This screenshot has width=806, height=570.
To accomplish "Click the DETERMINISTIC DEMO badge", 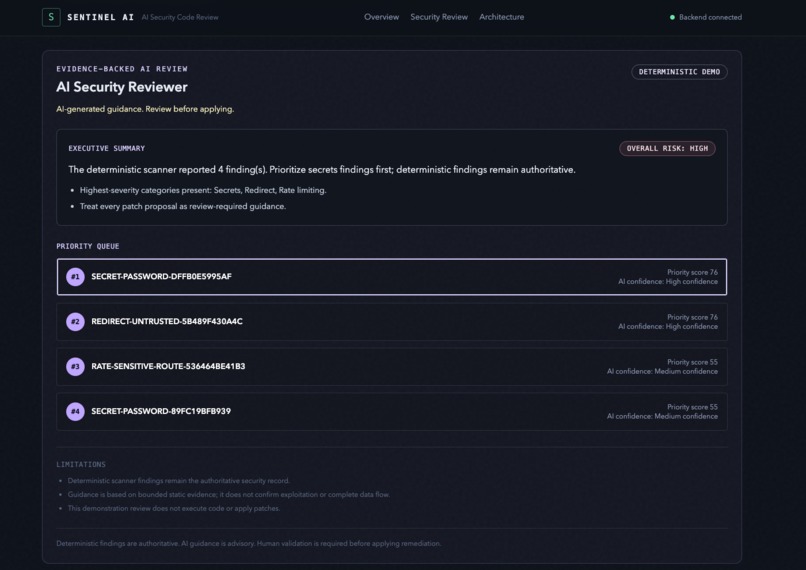I will [x=679, y=72].
